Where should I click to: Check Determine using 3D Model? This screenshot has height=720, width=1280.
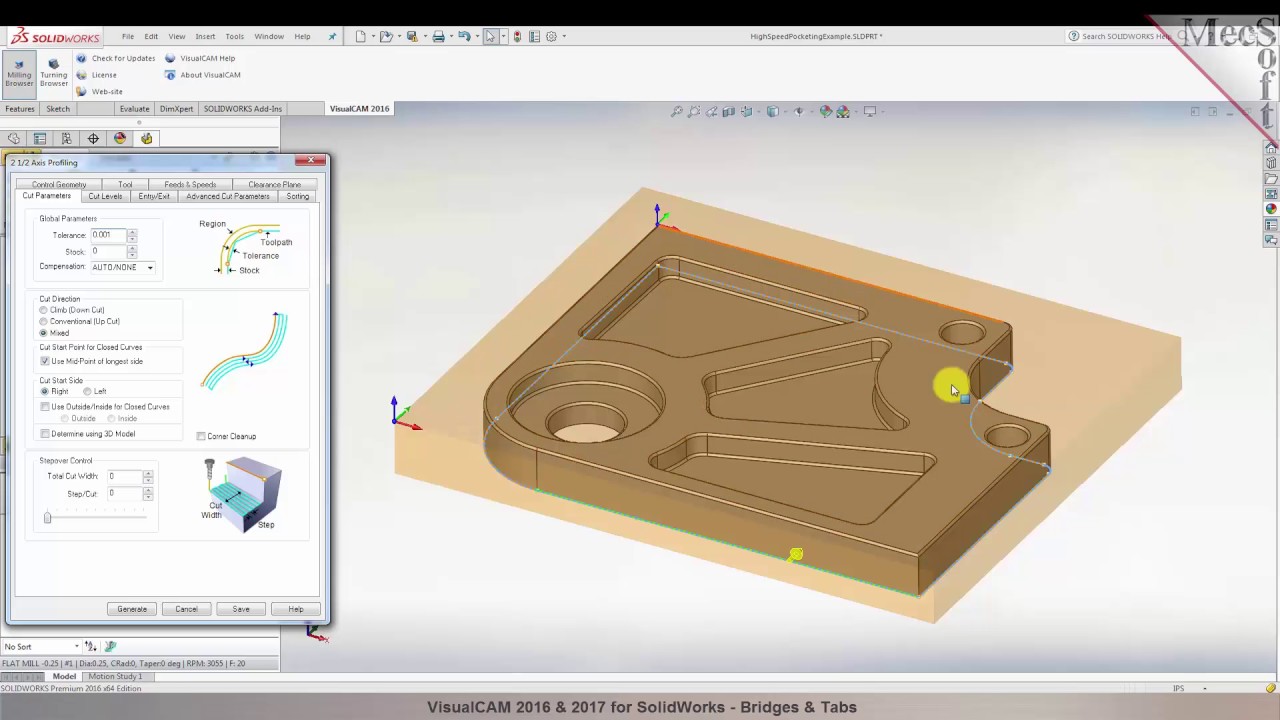pyautogui.click(x=45, y=434)
